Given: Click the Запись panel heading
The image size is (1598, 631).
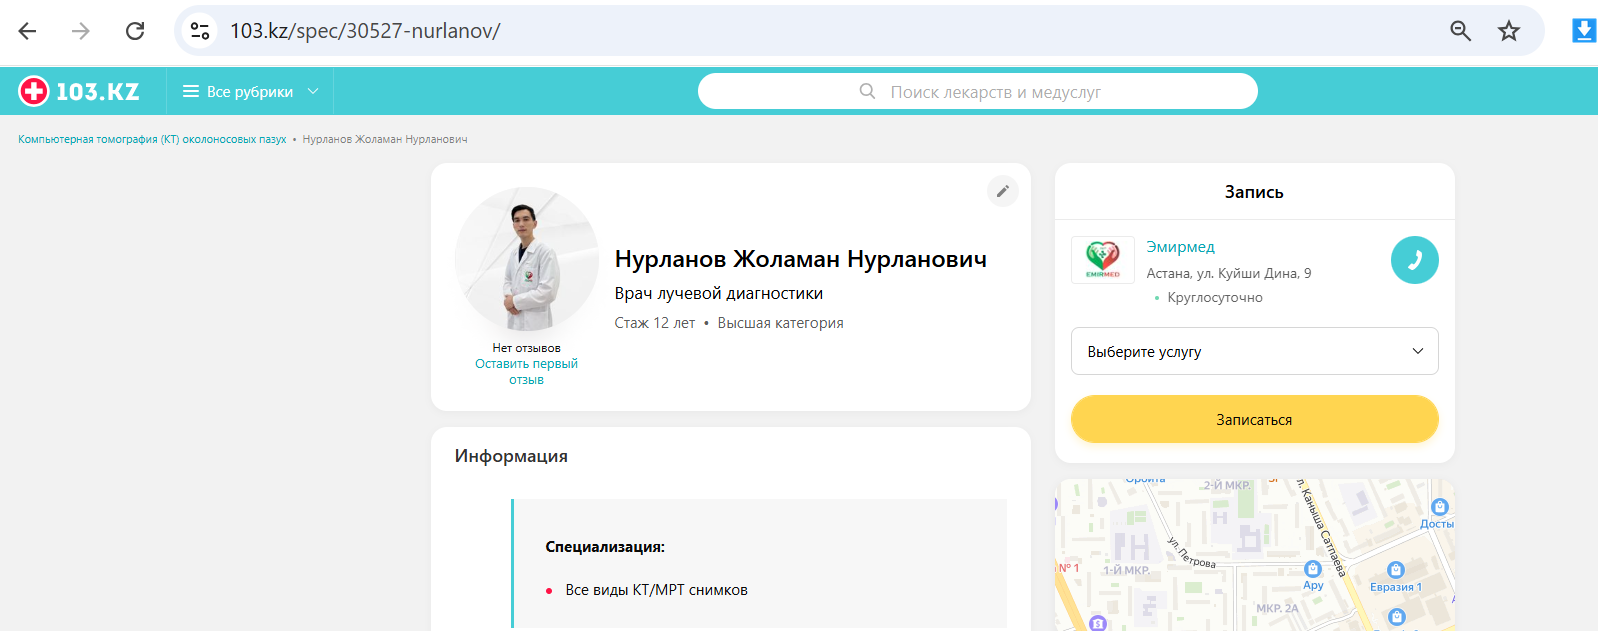Looking at the screenshot, I should [1254, 192].
